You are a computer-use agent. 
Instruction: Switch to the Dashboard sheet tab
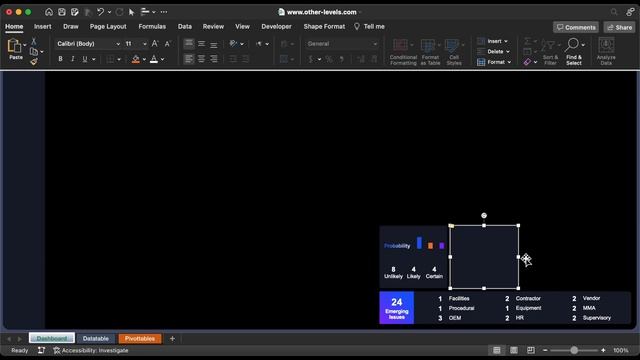[52, 338]
